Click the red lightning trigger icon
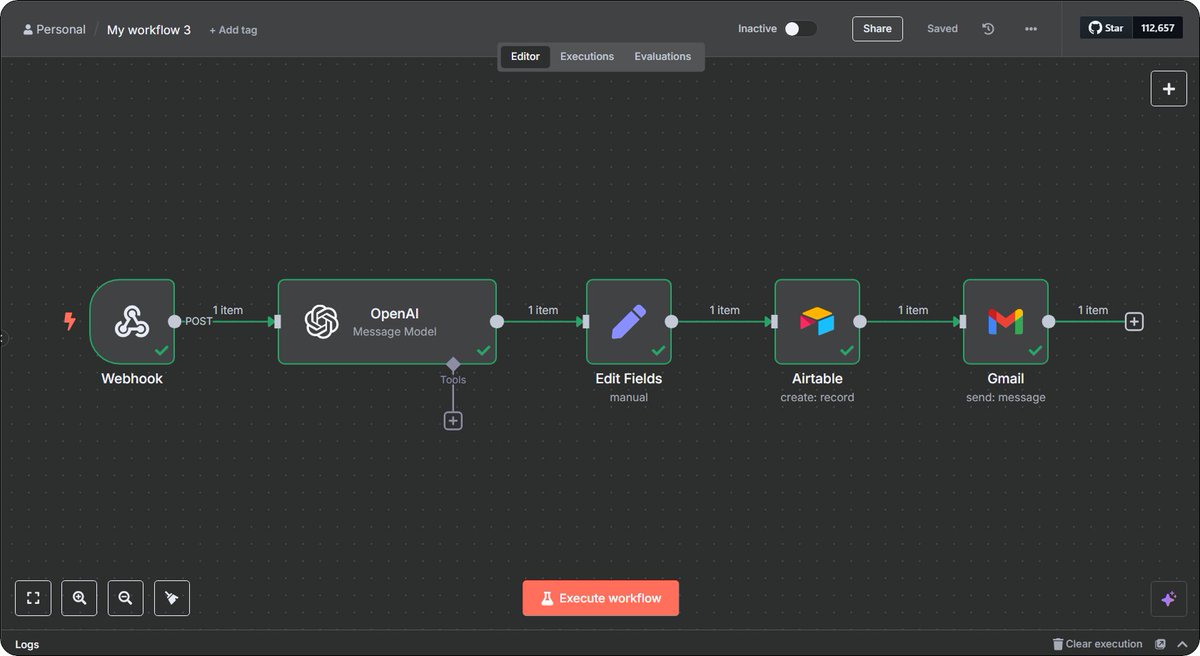Image resolution: width=1200 pixels, height=656 pixels. pyautogui.click(x=70, y=321)
